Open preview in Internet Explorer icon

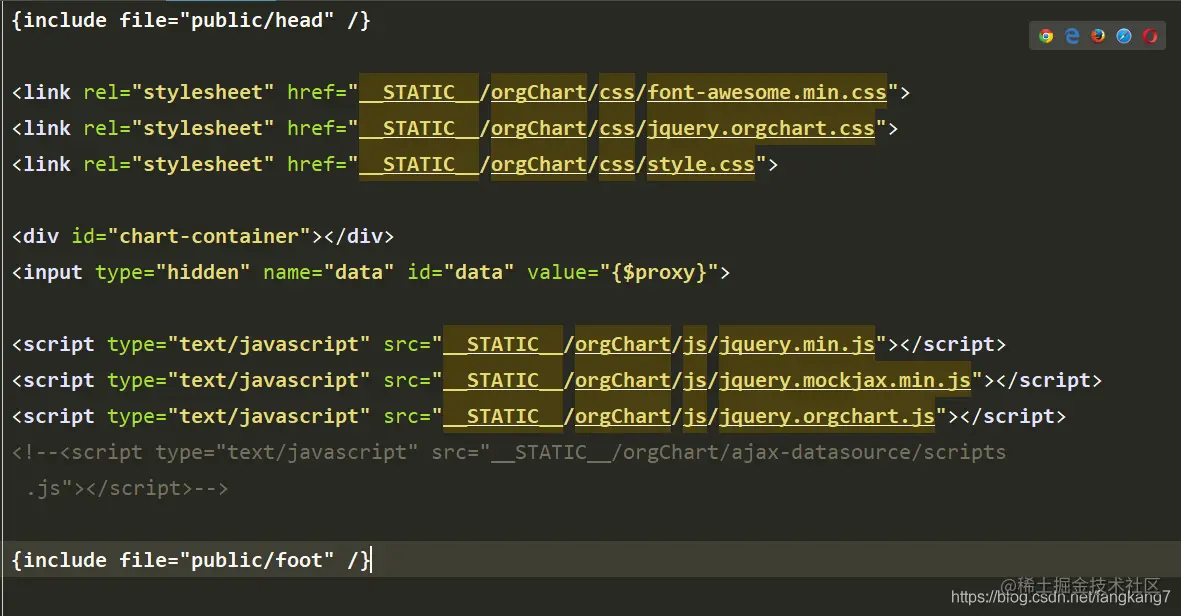click(x=1072, y=36)
